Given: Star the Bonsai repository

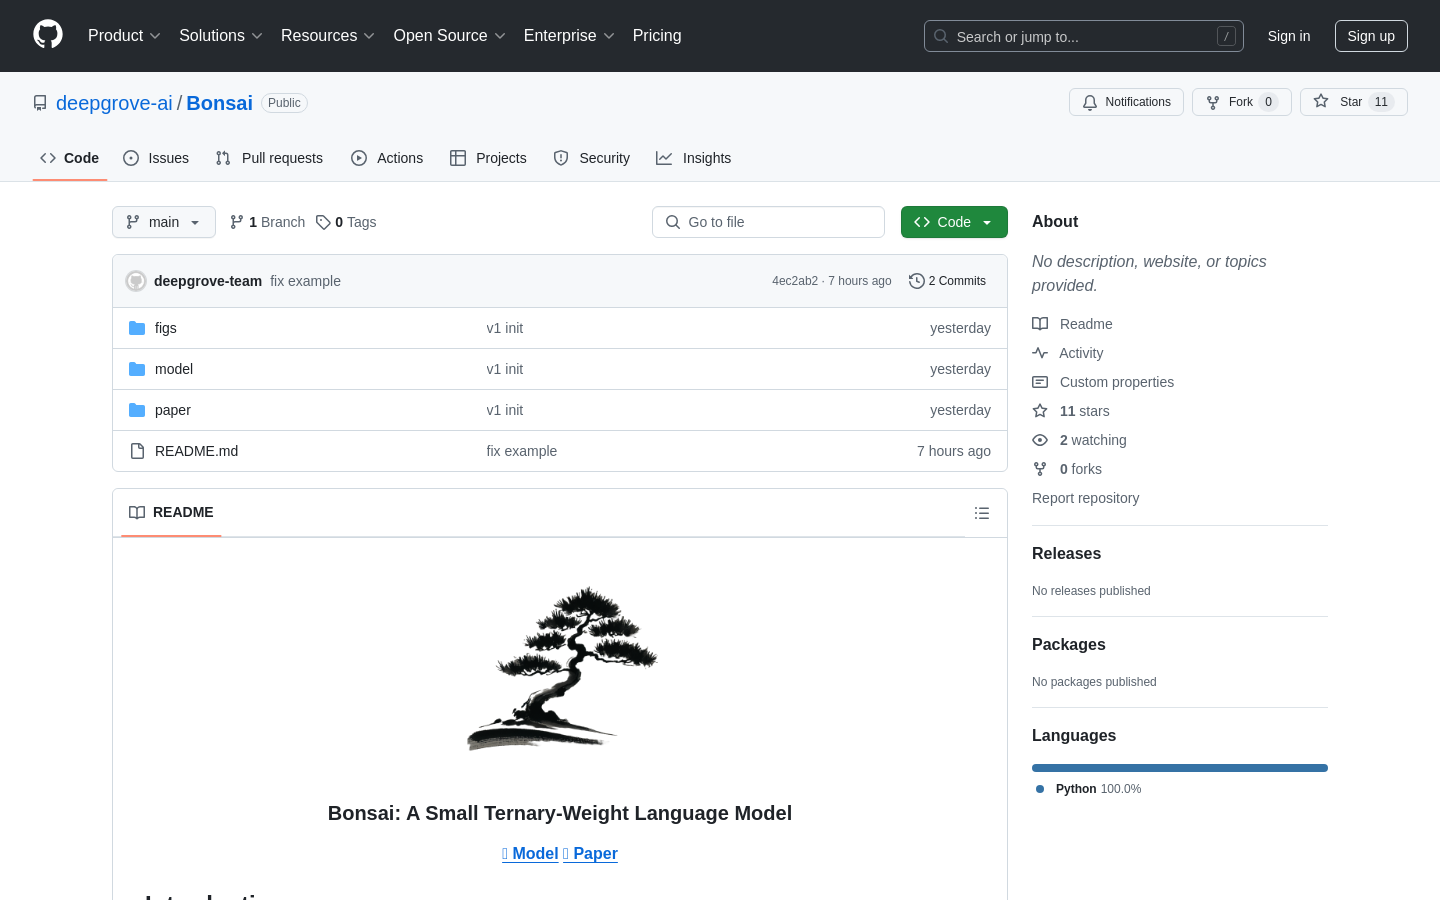Looking at the screenshot, I should 1354,102.
